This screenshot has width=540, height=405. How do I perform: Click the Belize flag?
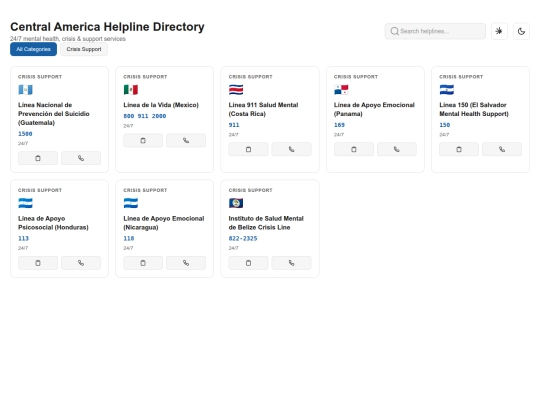(x=236, y=203)
